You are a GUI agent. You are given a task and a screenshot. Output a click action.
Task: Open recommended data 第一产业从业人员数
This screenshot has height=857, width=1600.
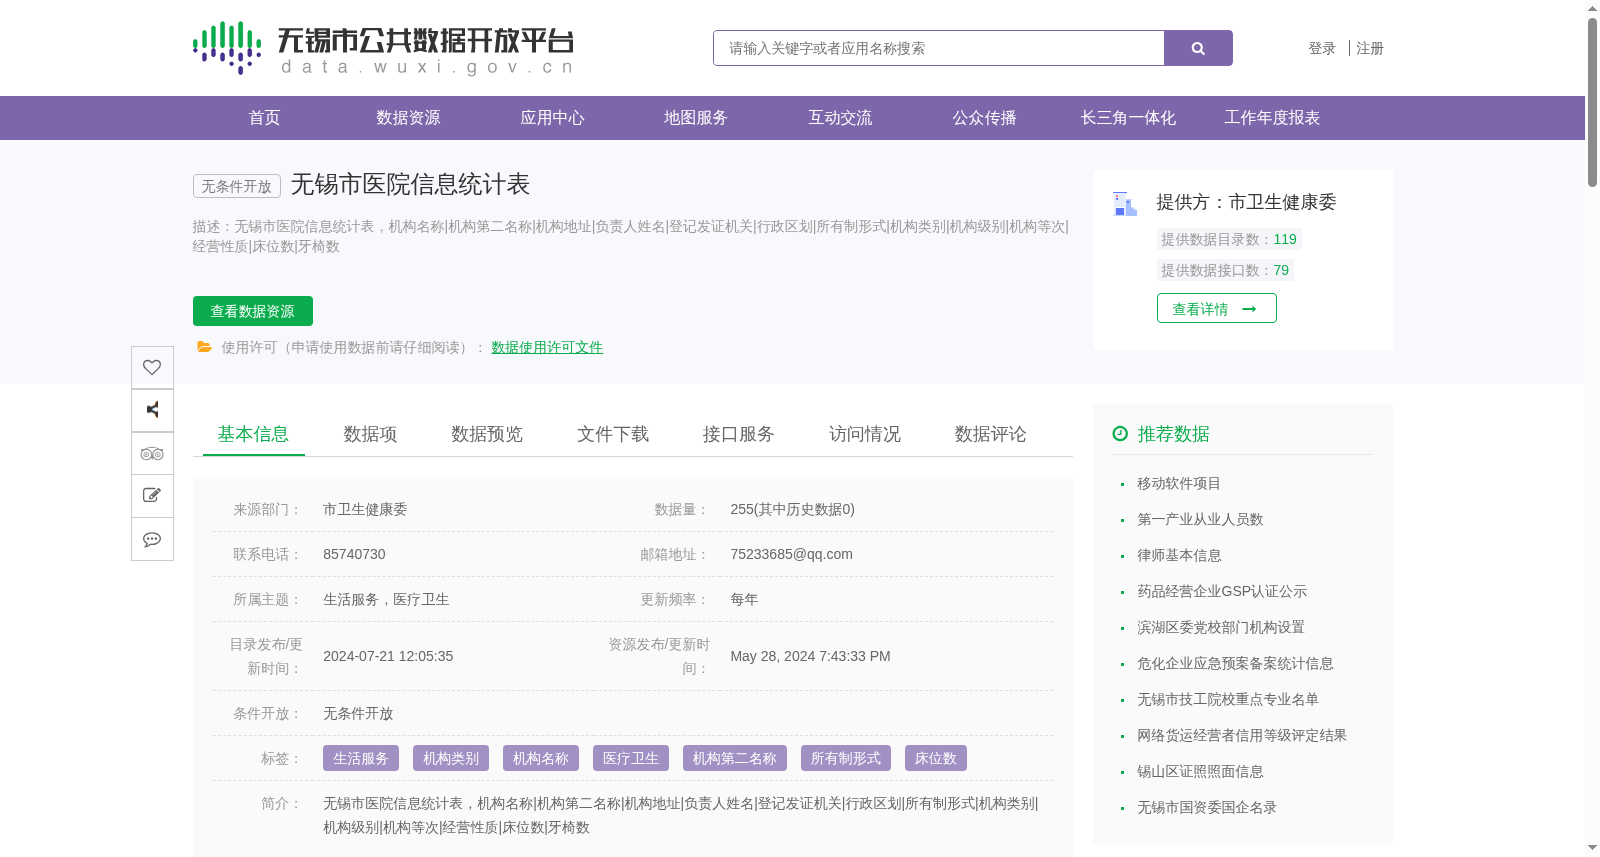tap(1200, 519)
